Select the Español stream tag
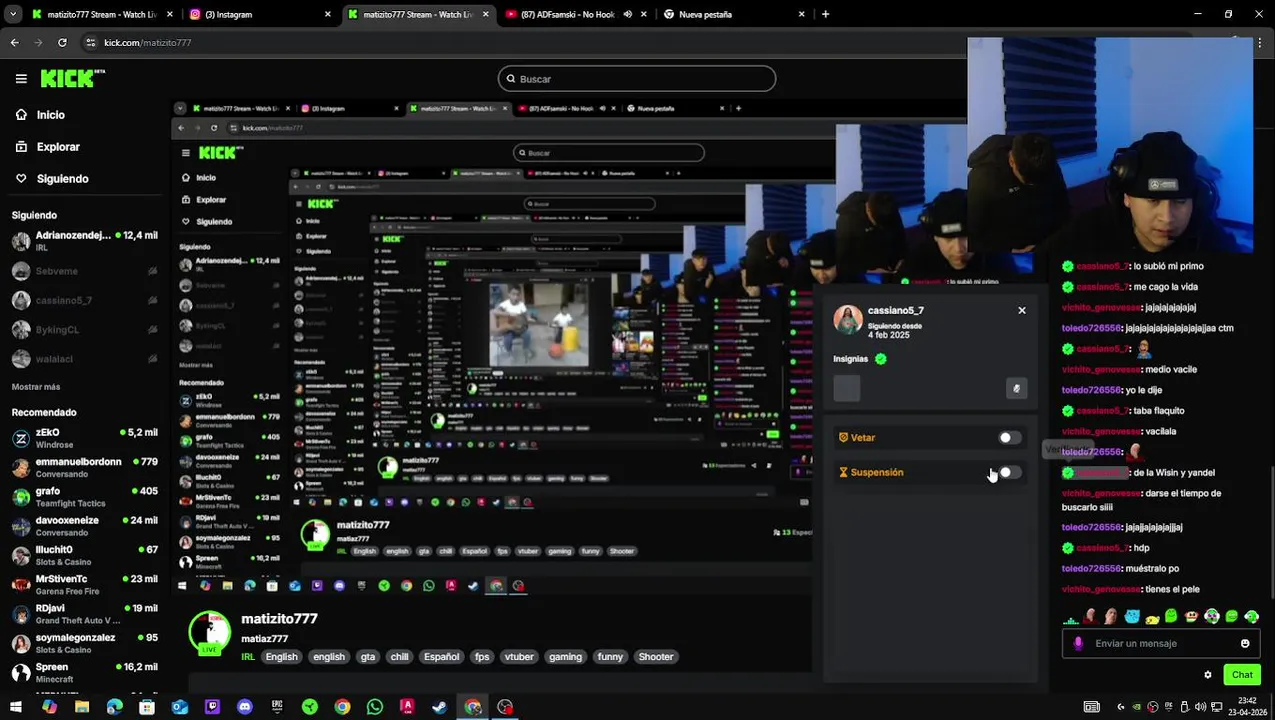Viewport: 1275px width, 720px height. click(x=441, y=657)
